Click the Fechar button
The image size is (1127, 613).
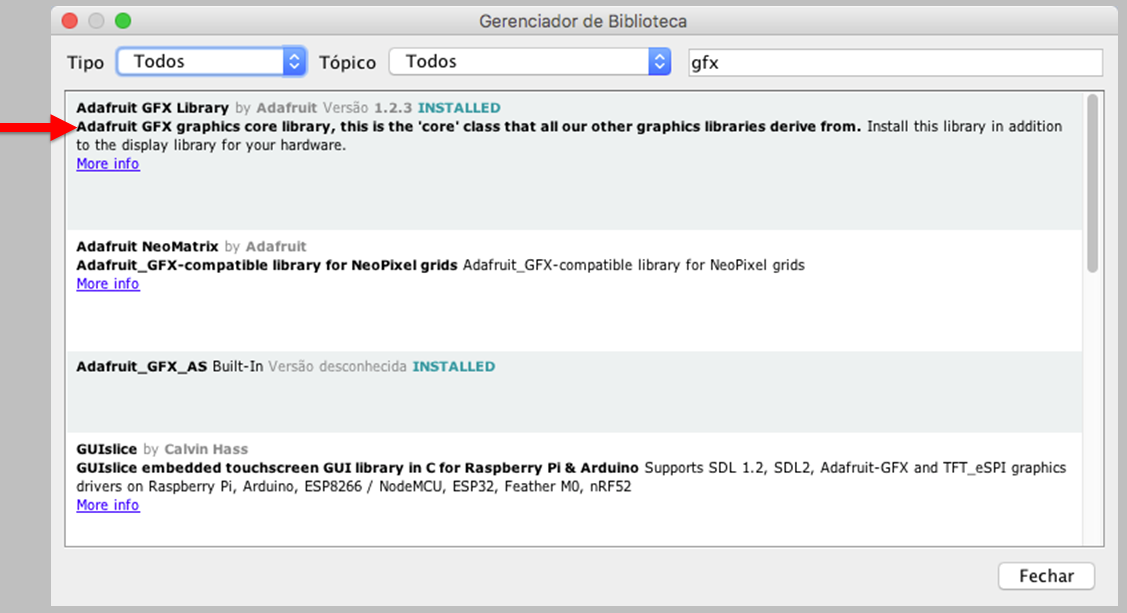pyautogui.click(x=1046, y=576)
